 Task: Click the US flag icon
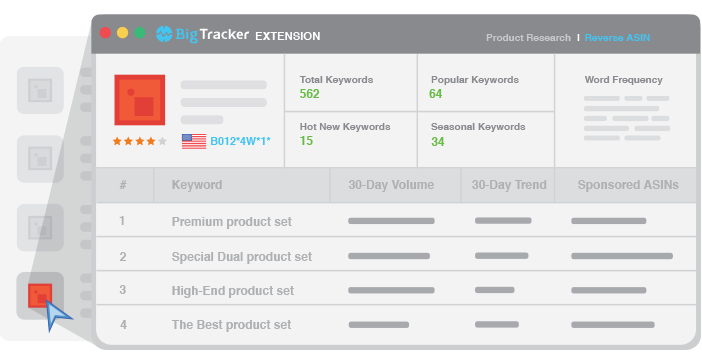click(x=194, y=141)
